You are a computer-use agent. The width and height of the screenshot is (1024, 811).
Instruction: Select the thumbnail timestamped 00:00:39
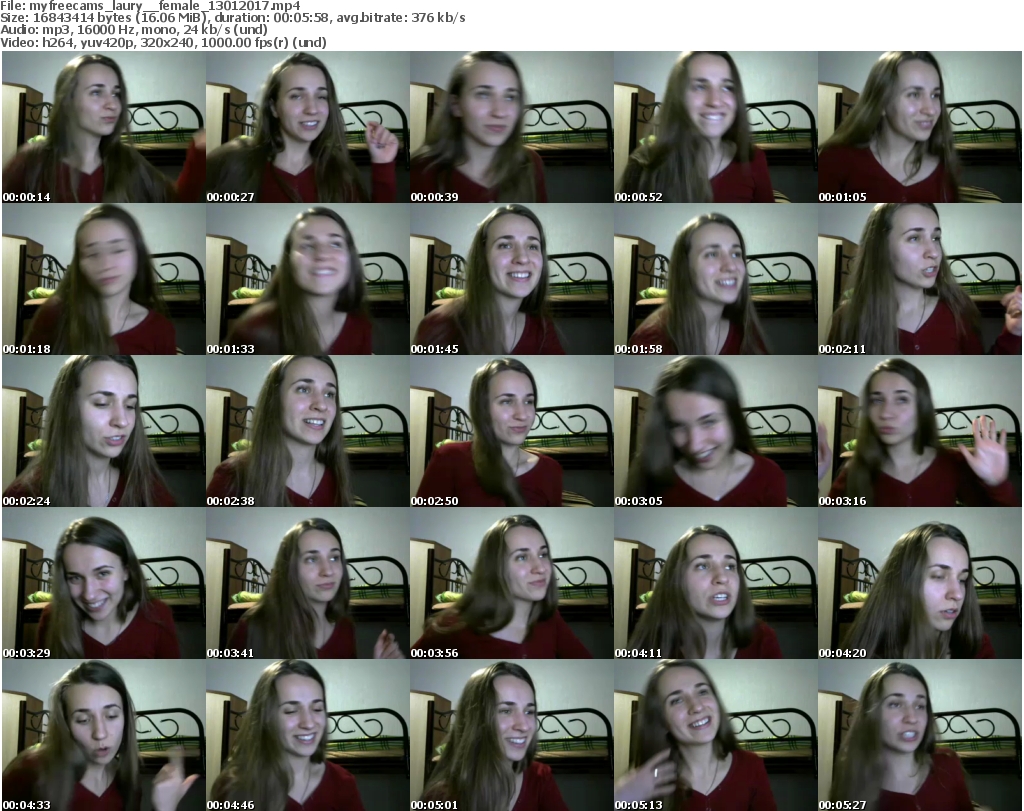click(511, 127)
